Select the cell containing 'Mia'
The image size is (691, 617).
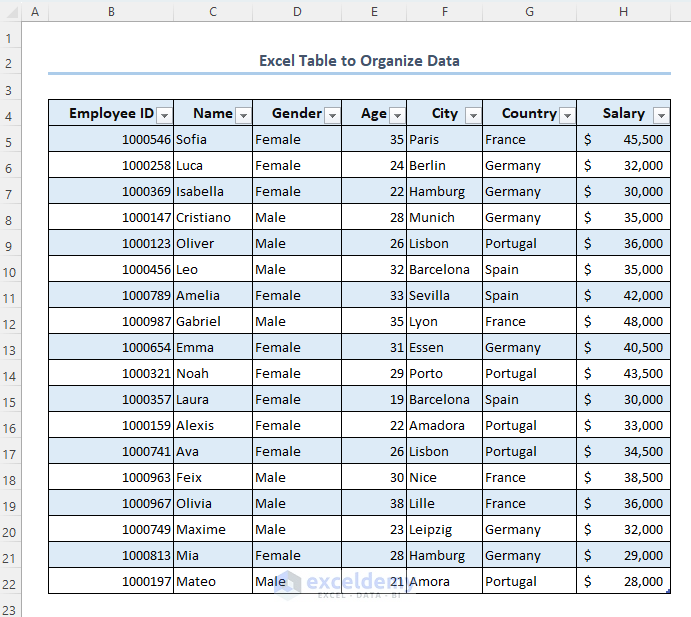tap(213, 555)
